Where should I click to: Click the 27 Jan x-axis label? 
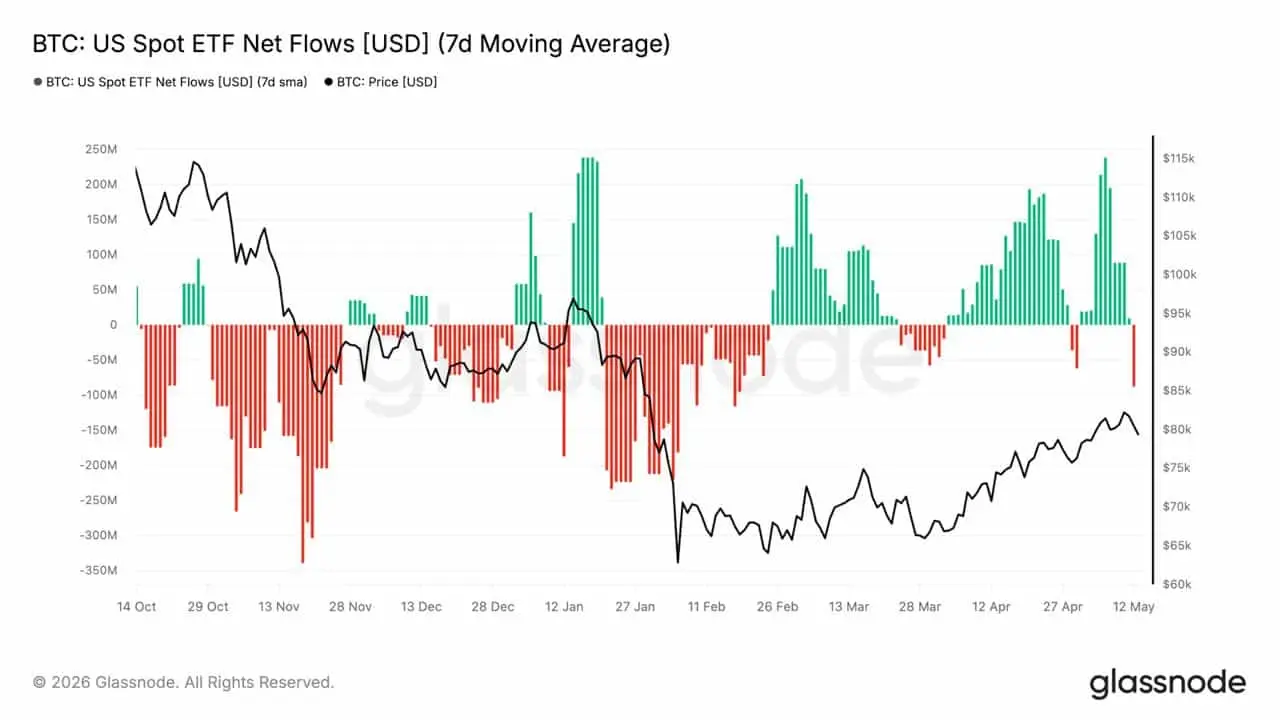[634, 606]
